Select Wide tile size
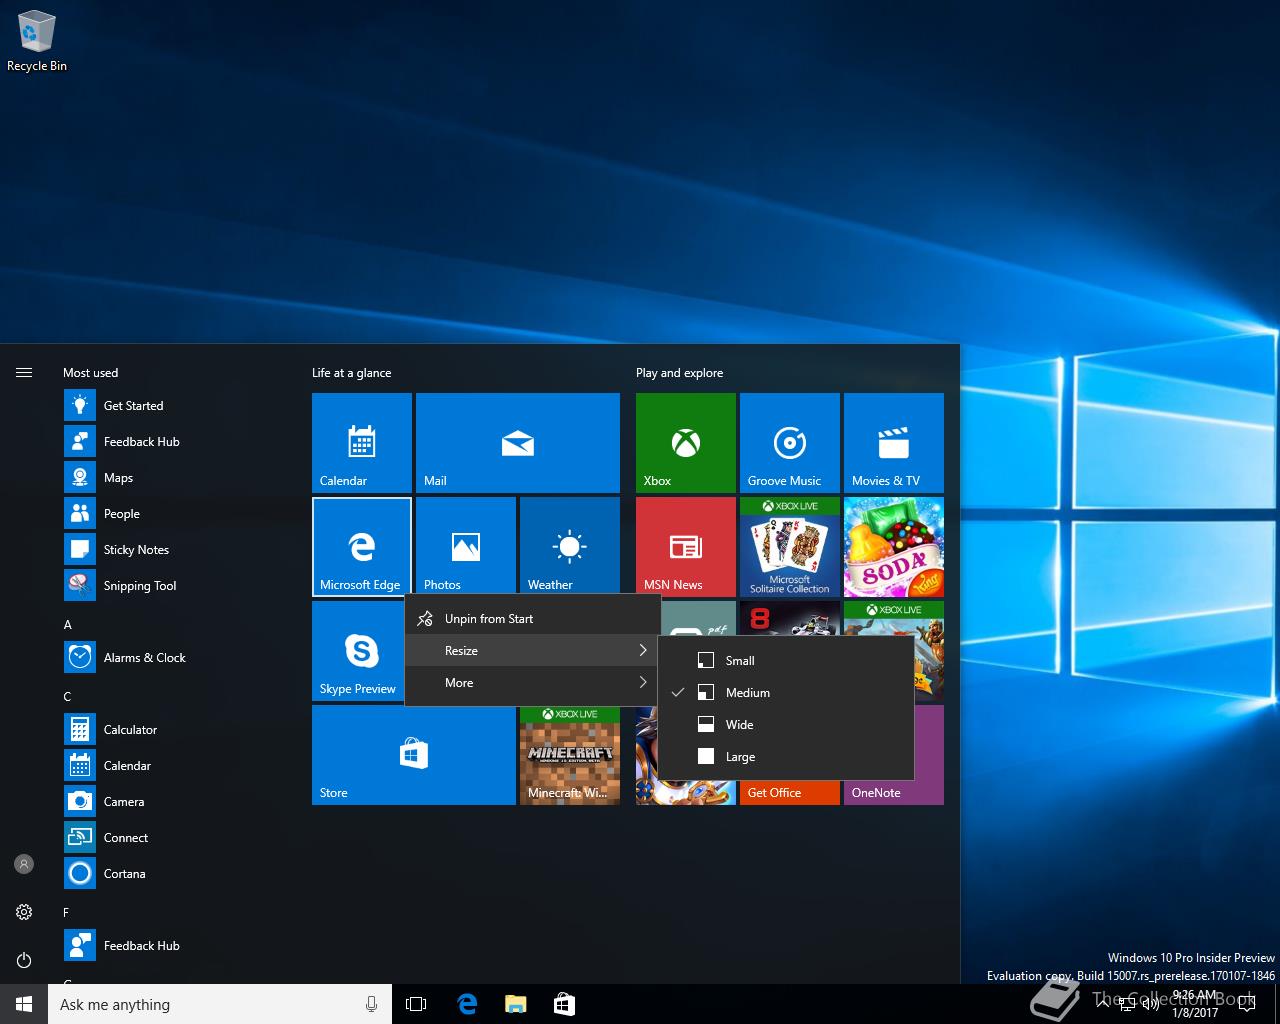 coord(786,725)
